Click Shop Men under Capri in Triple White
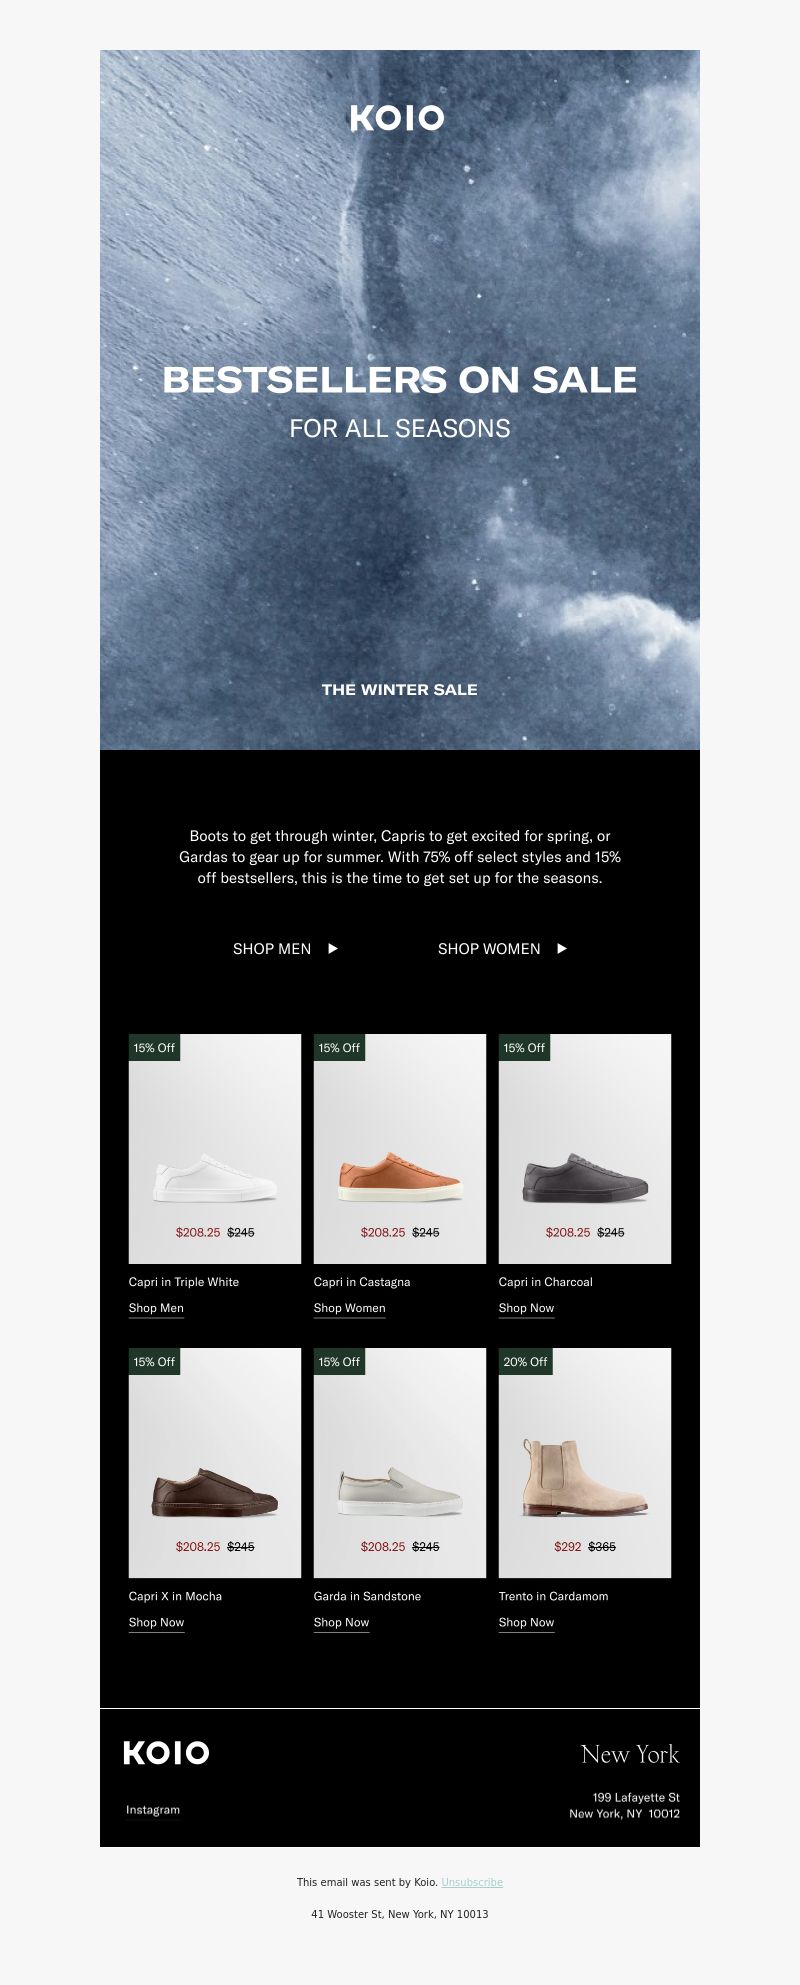Viewport: 800px width, 1985px height. tap(156, 1308)
